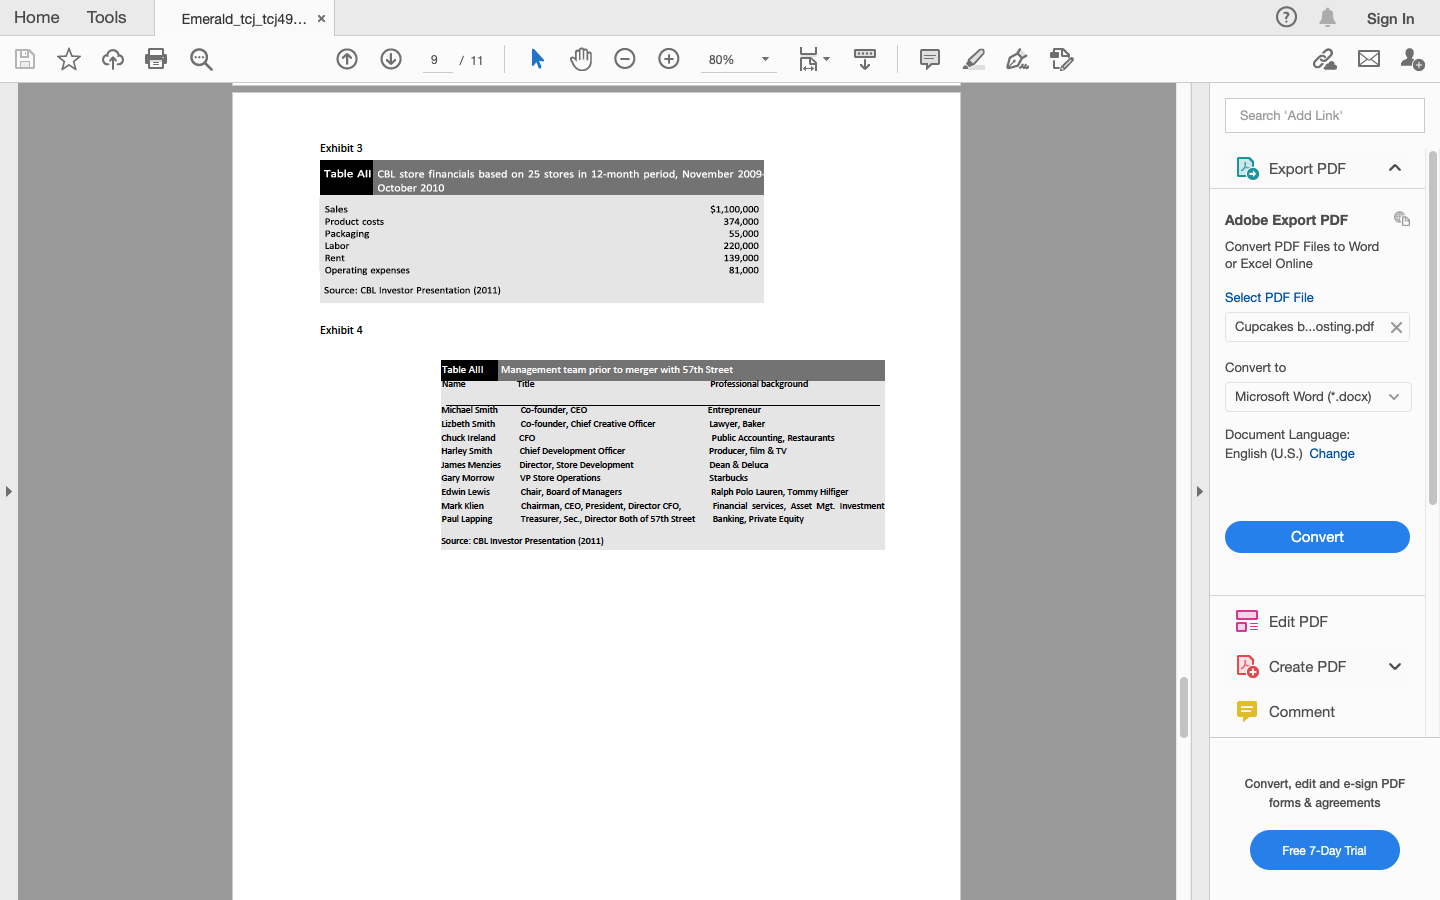Select the Highlight text tool
Viewport: 1440px width, 900px height.
973,59
